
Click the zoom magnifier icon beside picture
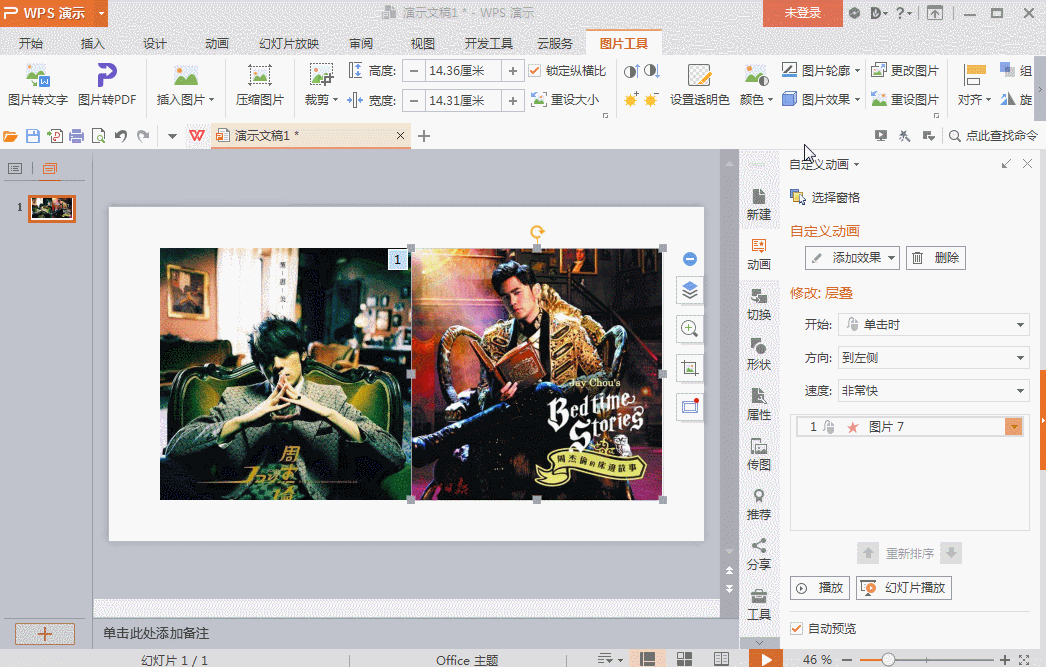pyautogui.click(x=690, y=329)
